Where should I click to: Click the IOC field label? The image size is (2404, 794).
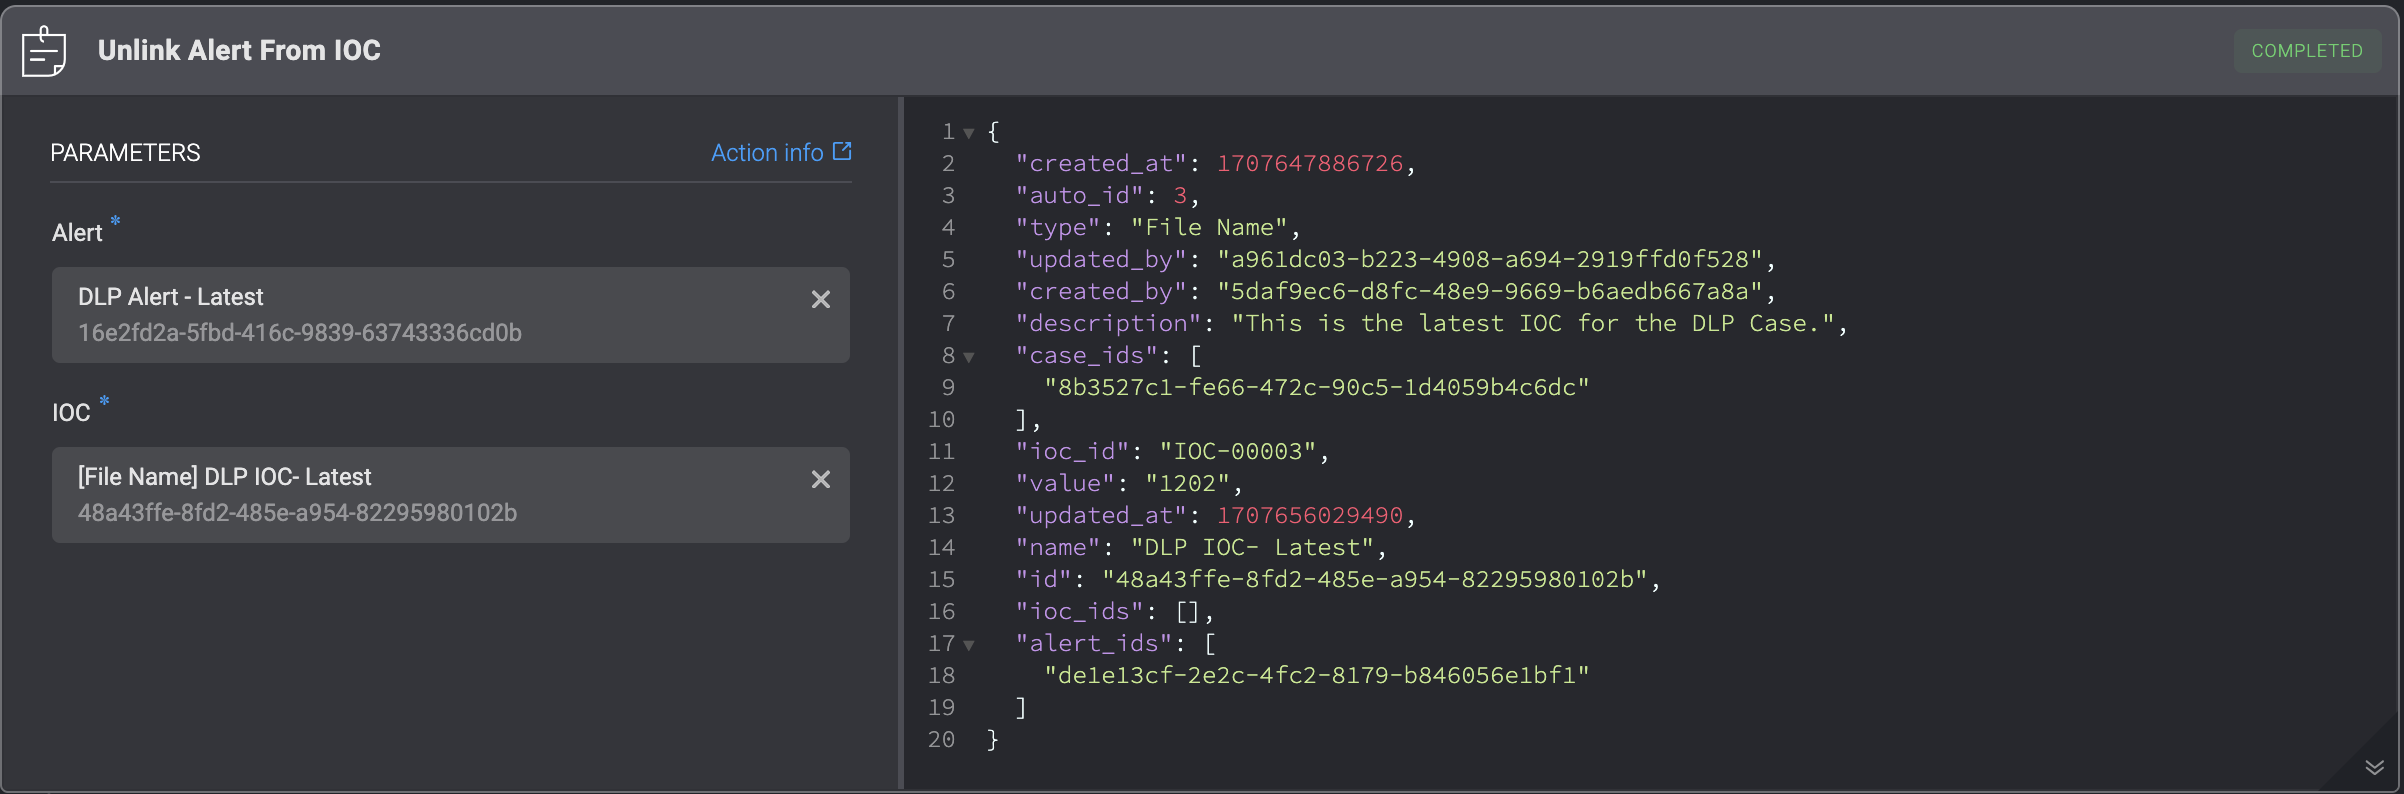coord(71,413)
